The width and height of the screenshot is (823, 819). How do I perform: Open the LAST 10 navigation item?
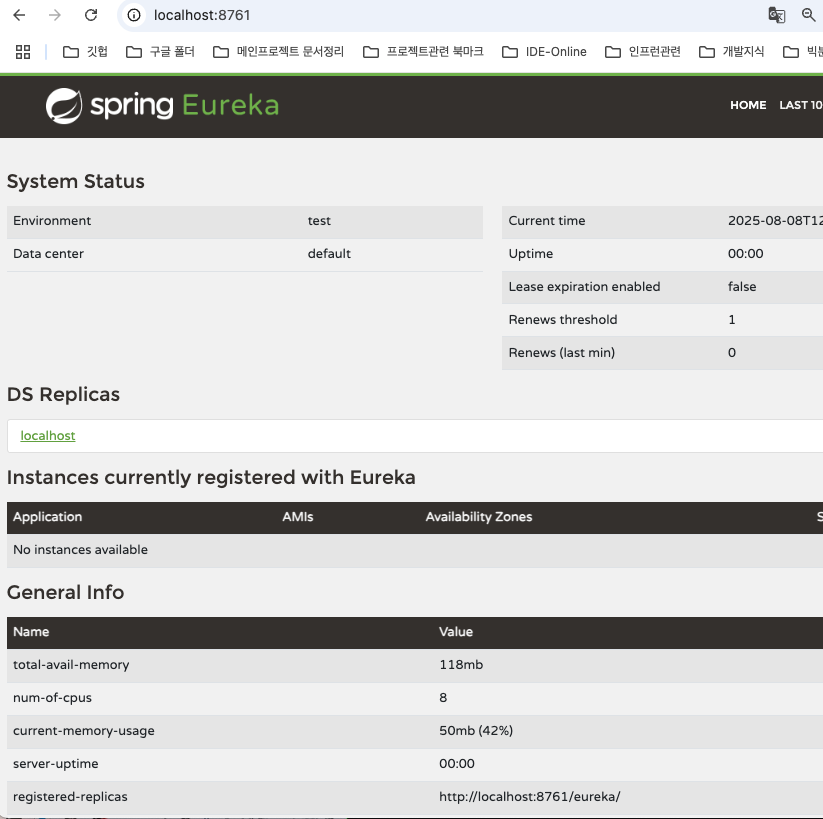coord(800,106)
